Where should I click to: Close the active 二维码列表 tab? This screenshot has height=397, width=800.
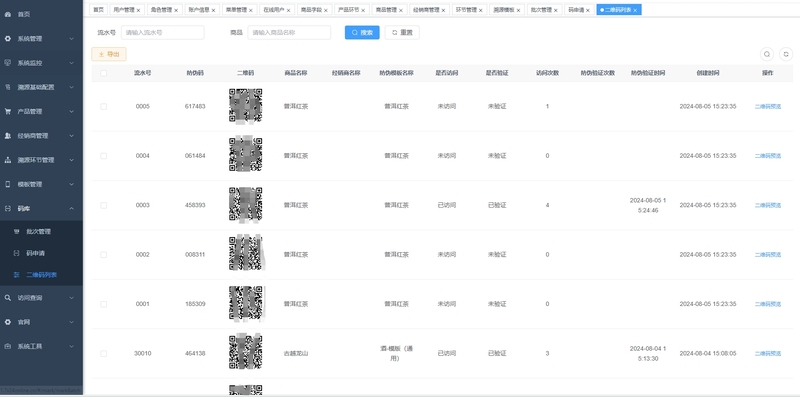click(635, 10)
